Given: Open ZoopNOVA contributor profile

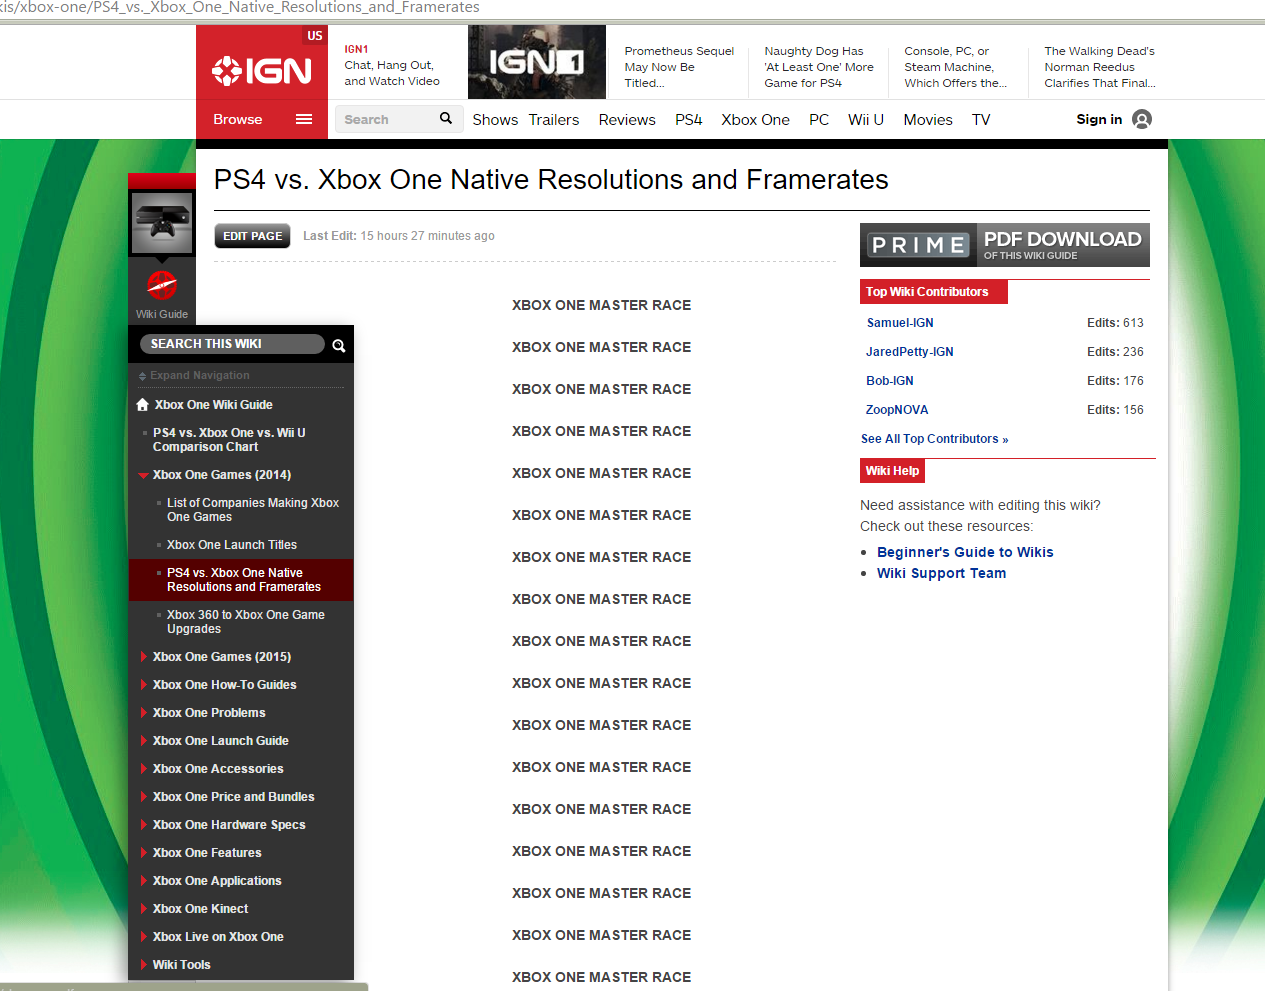Looking at the screenshot, I should pos(897,410).
